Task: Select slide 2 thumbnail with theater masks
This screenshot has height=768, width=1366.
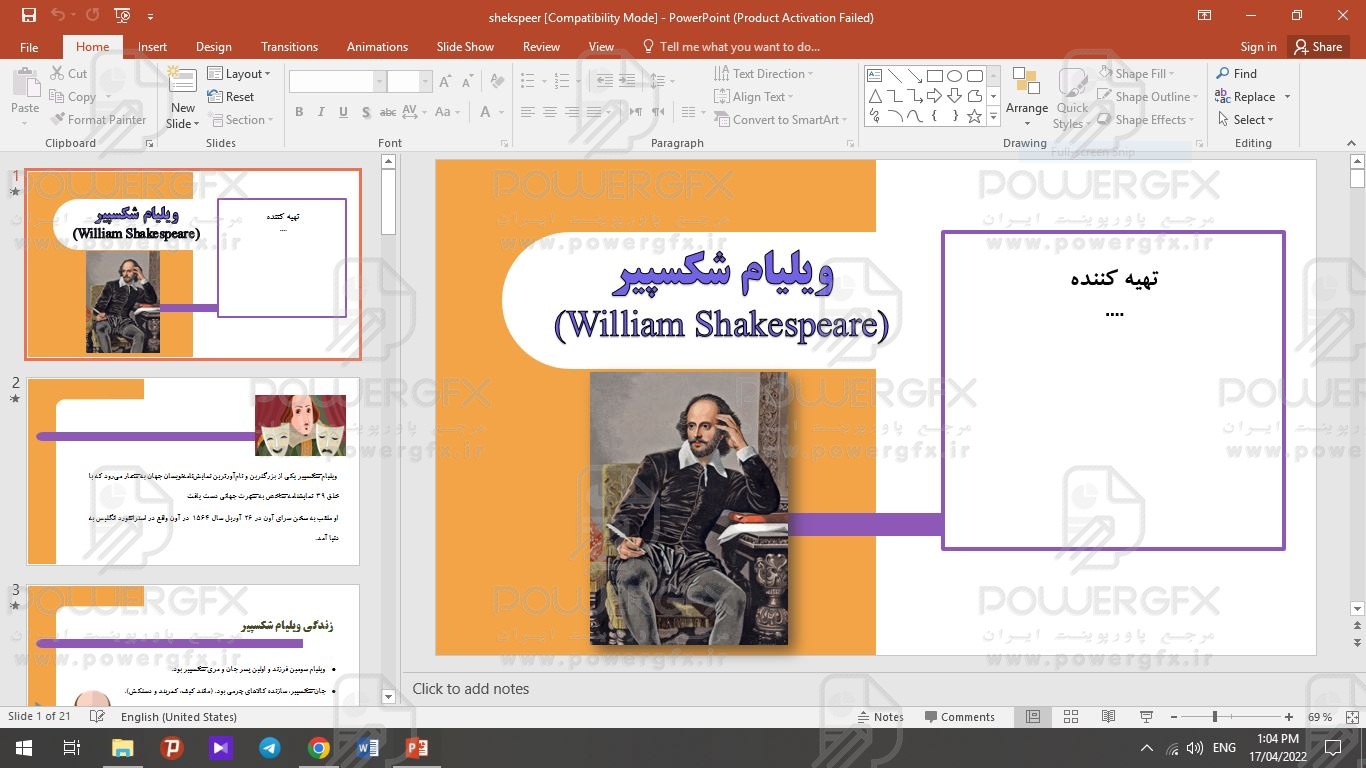Action: tap(192, 471)
